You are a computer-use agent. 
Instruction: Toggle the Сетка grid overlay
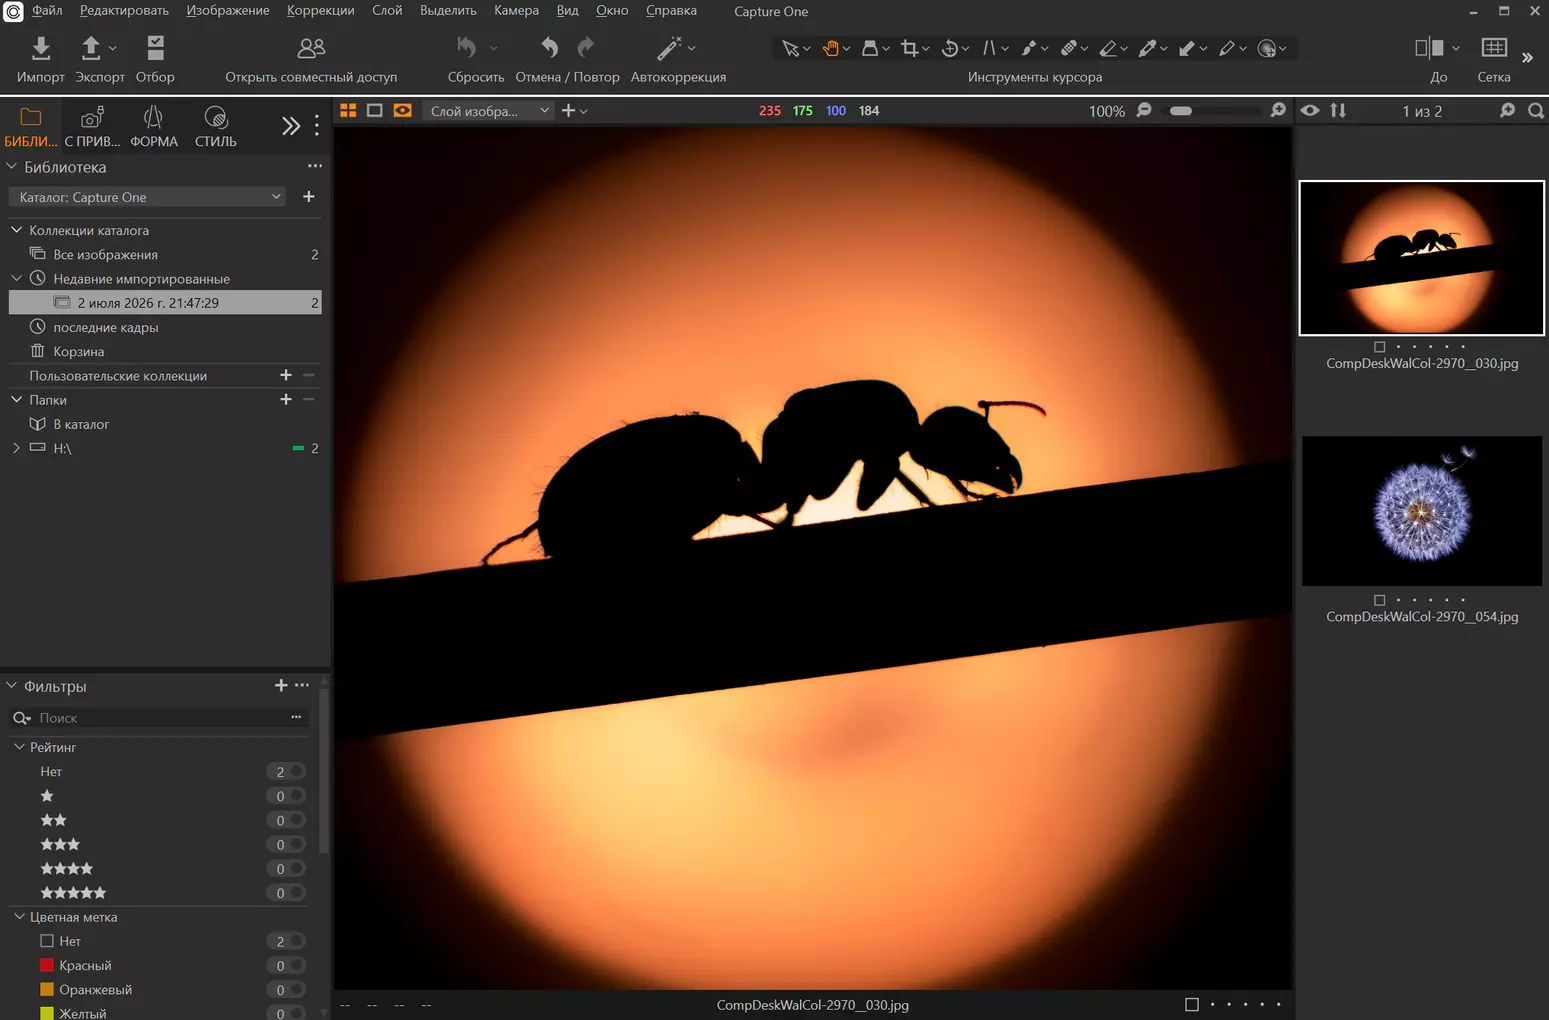(1494, 48)
